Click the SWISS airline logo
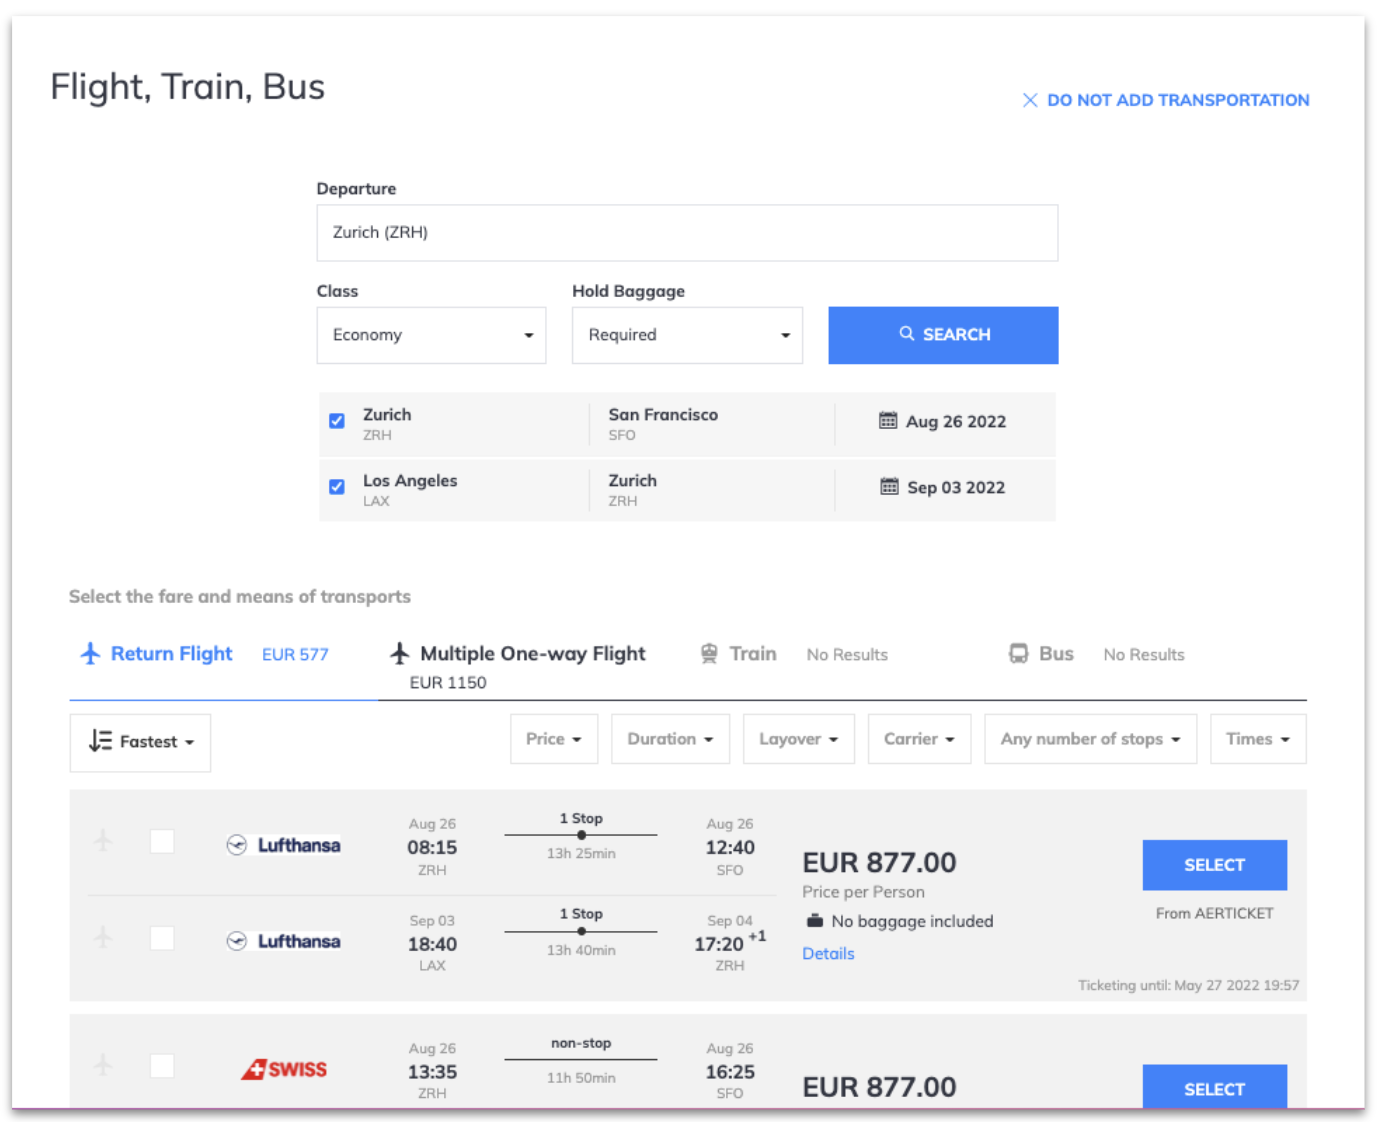 284,1069
